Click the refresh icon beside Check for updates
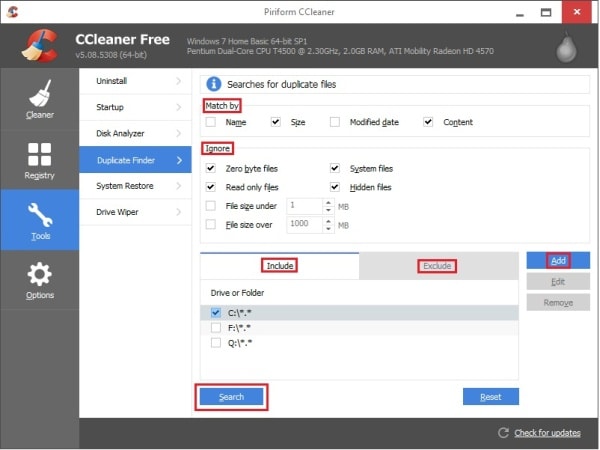The image size is (600, 450). coord(504,432)
